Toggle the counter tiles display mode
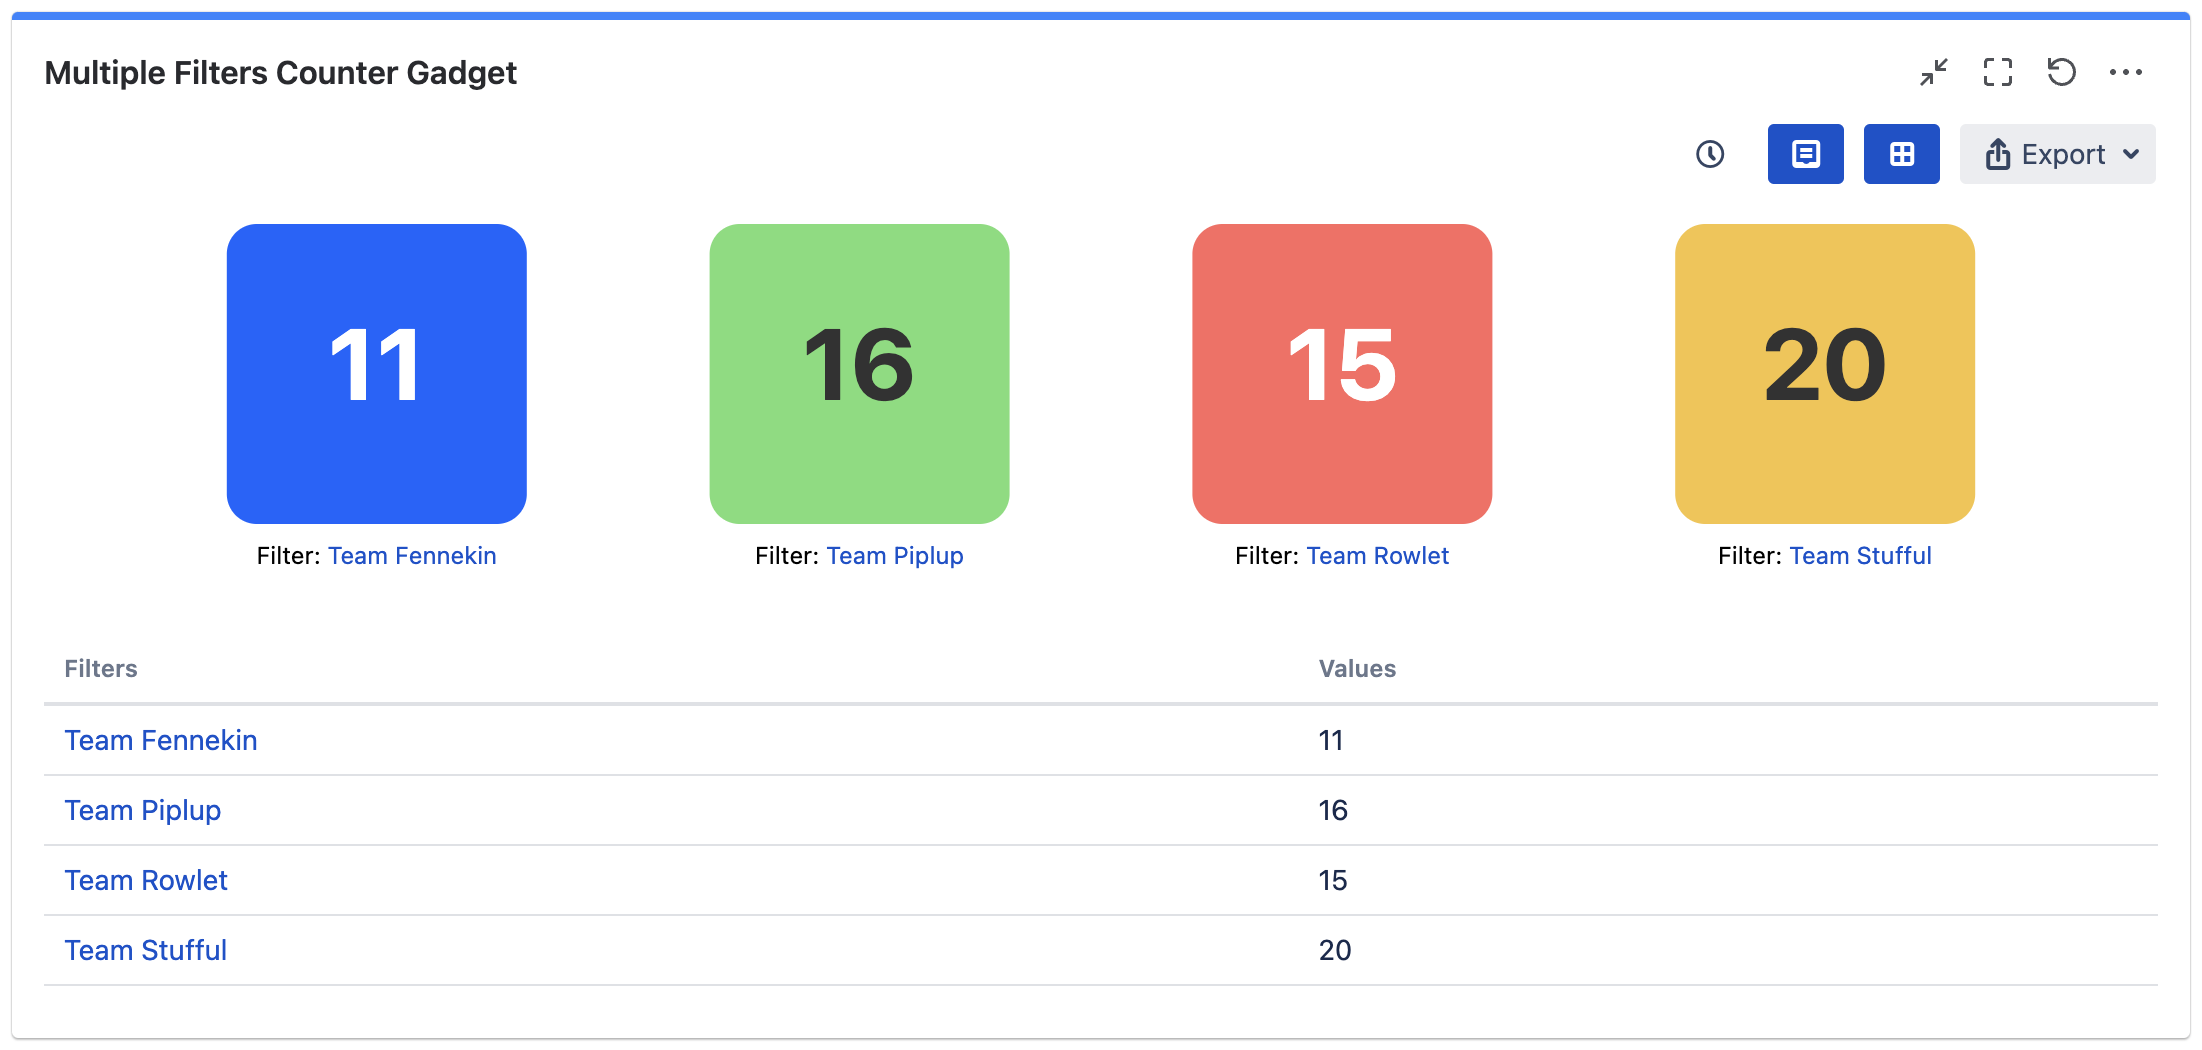 (1901, 154)
